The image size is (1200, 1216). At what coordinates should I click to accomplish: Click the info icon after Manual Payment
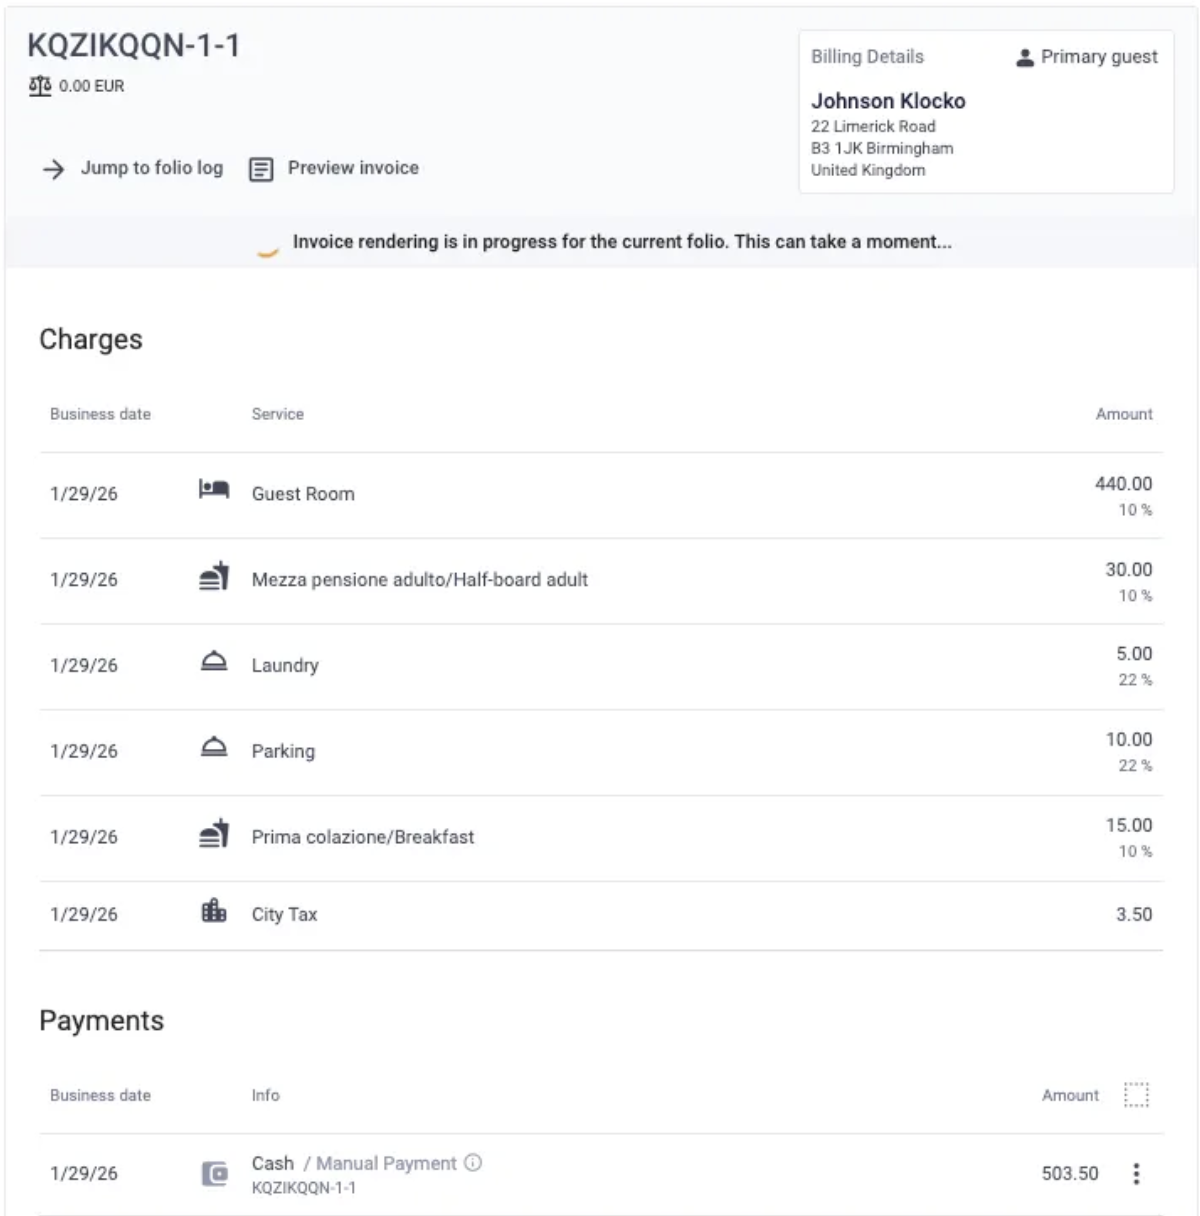point(473,1162)
